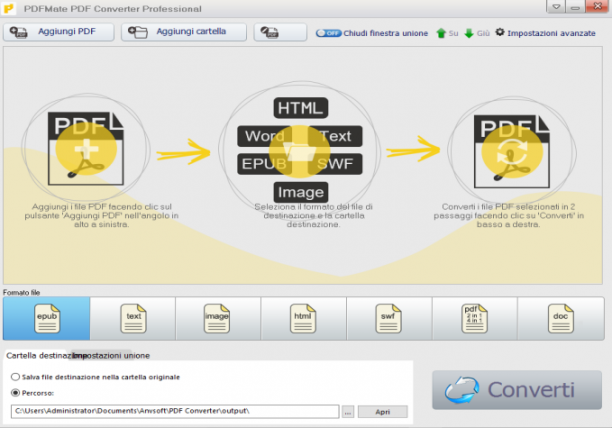Move file up with Su arrow
Viewport: 612px width, 428px height.
[x=447, y=33]
